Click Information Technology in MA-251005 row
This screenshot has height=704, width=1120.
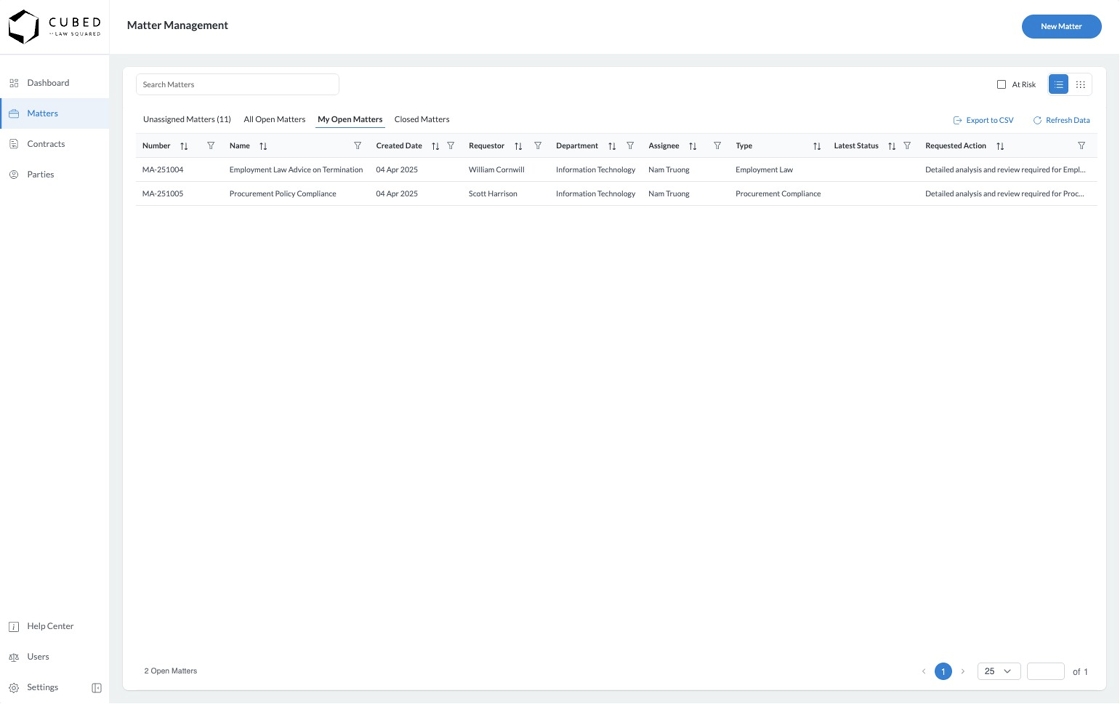[596, 193]
